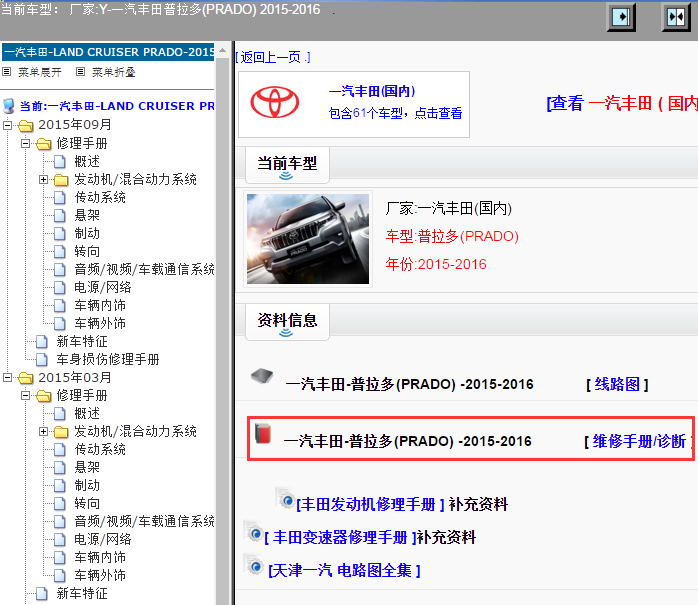The height and width of the screenshot is (605, 698).
Task: Click the Toyota logo image
Action: pyautogui.click(x=275, y=102)
